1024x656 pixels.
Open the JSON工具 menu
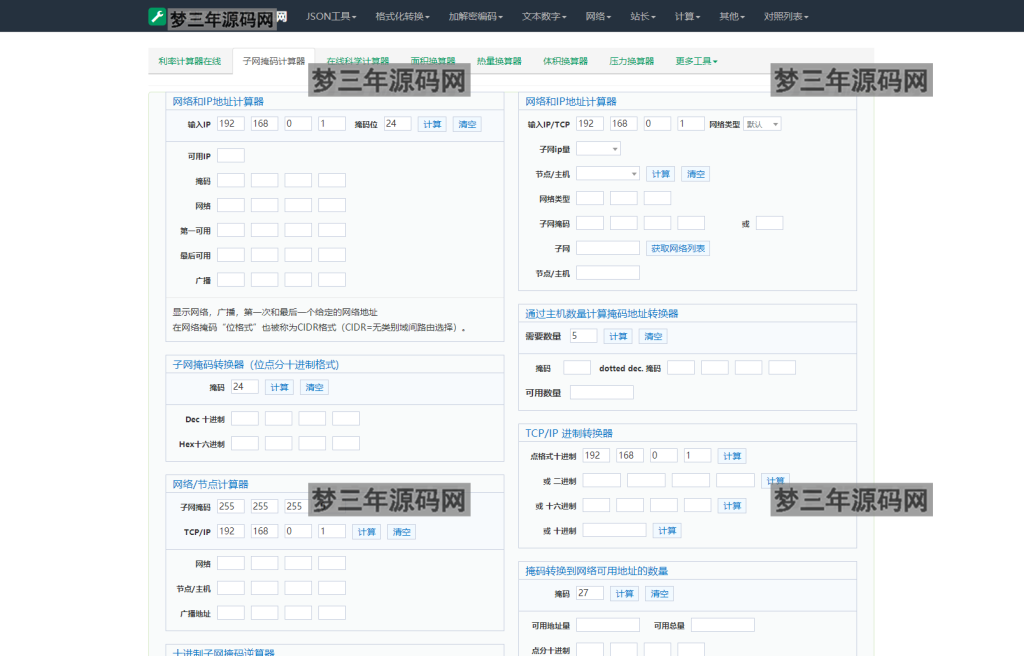[331, 16]
